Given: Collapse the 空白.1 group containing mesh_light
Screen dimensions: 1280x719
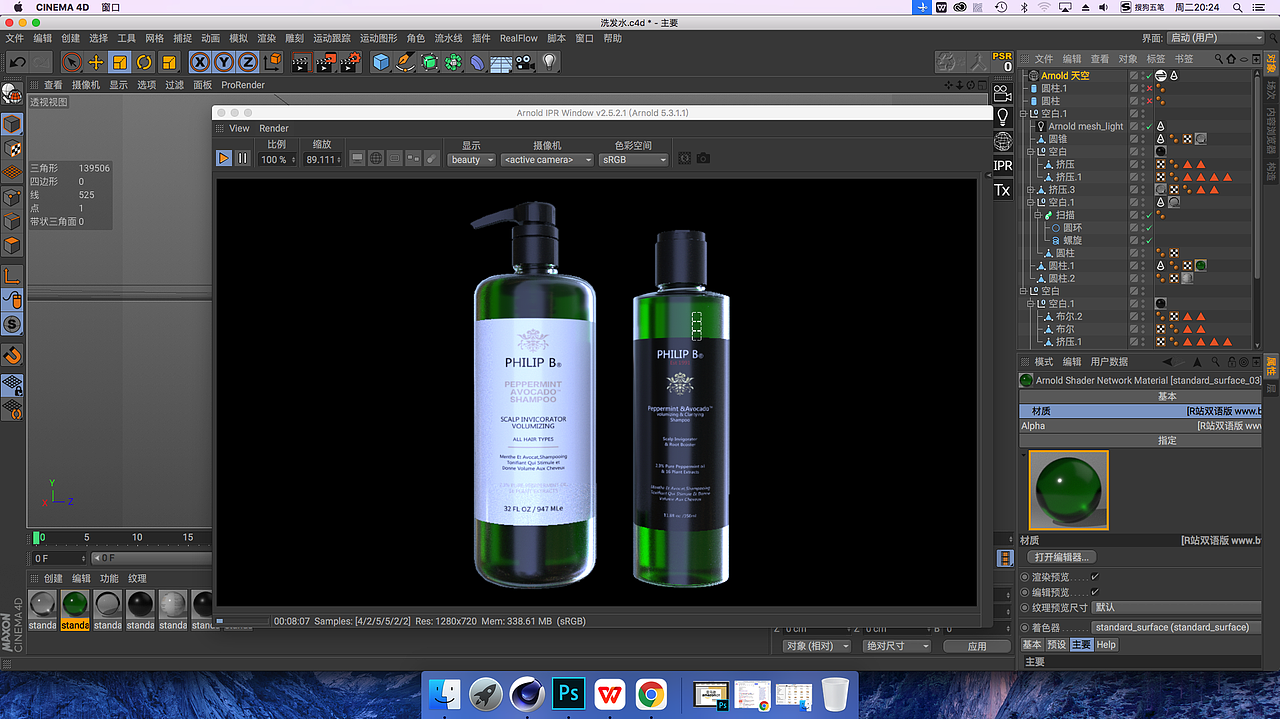Looking at the screenshot, I should 1024,114.
